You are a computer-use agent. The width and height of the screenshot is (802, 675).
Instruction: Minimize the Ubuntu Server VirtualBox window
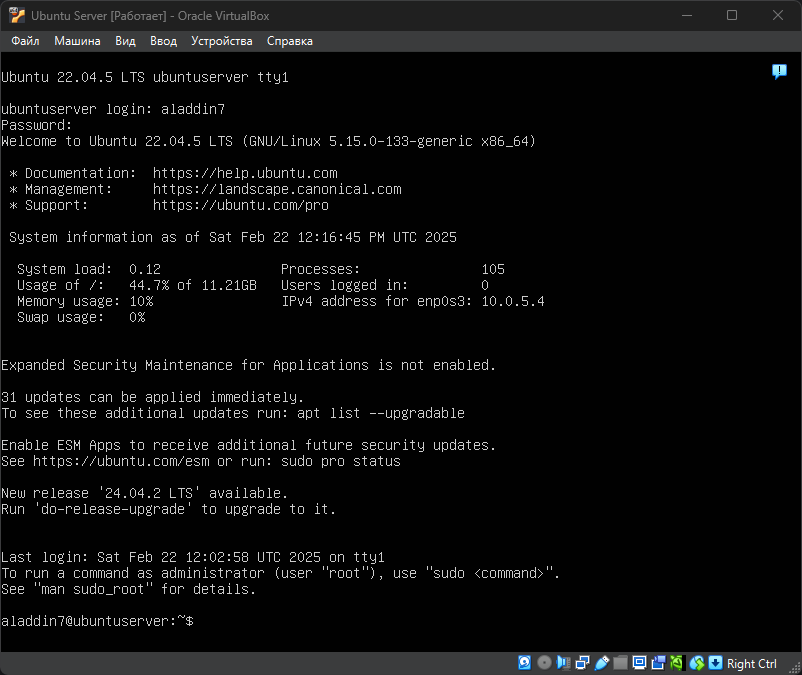coord(687,15)
